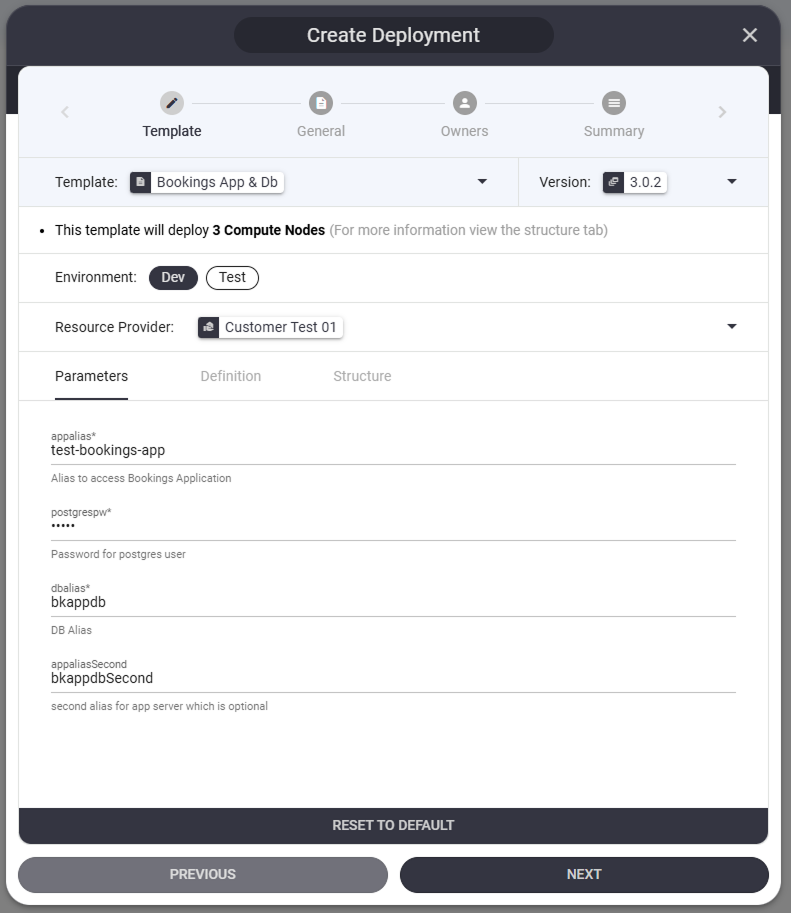Open the Structure tab

point(362,376)
